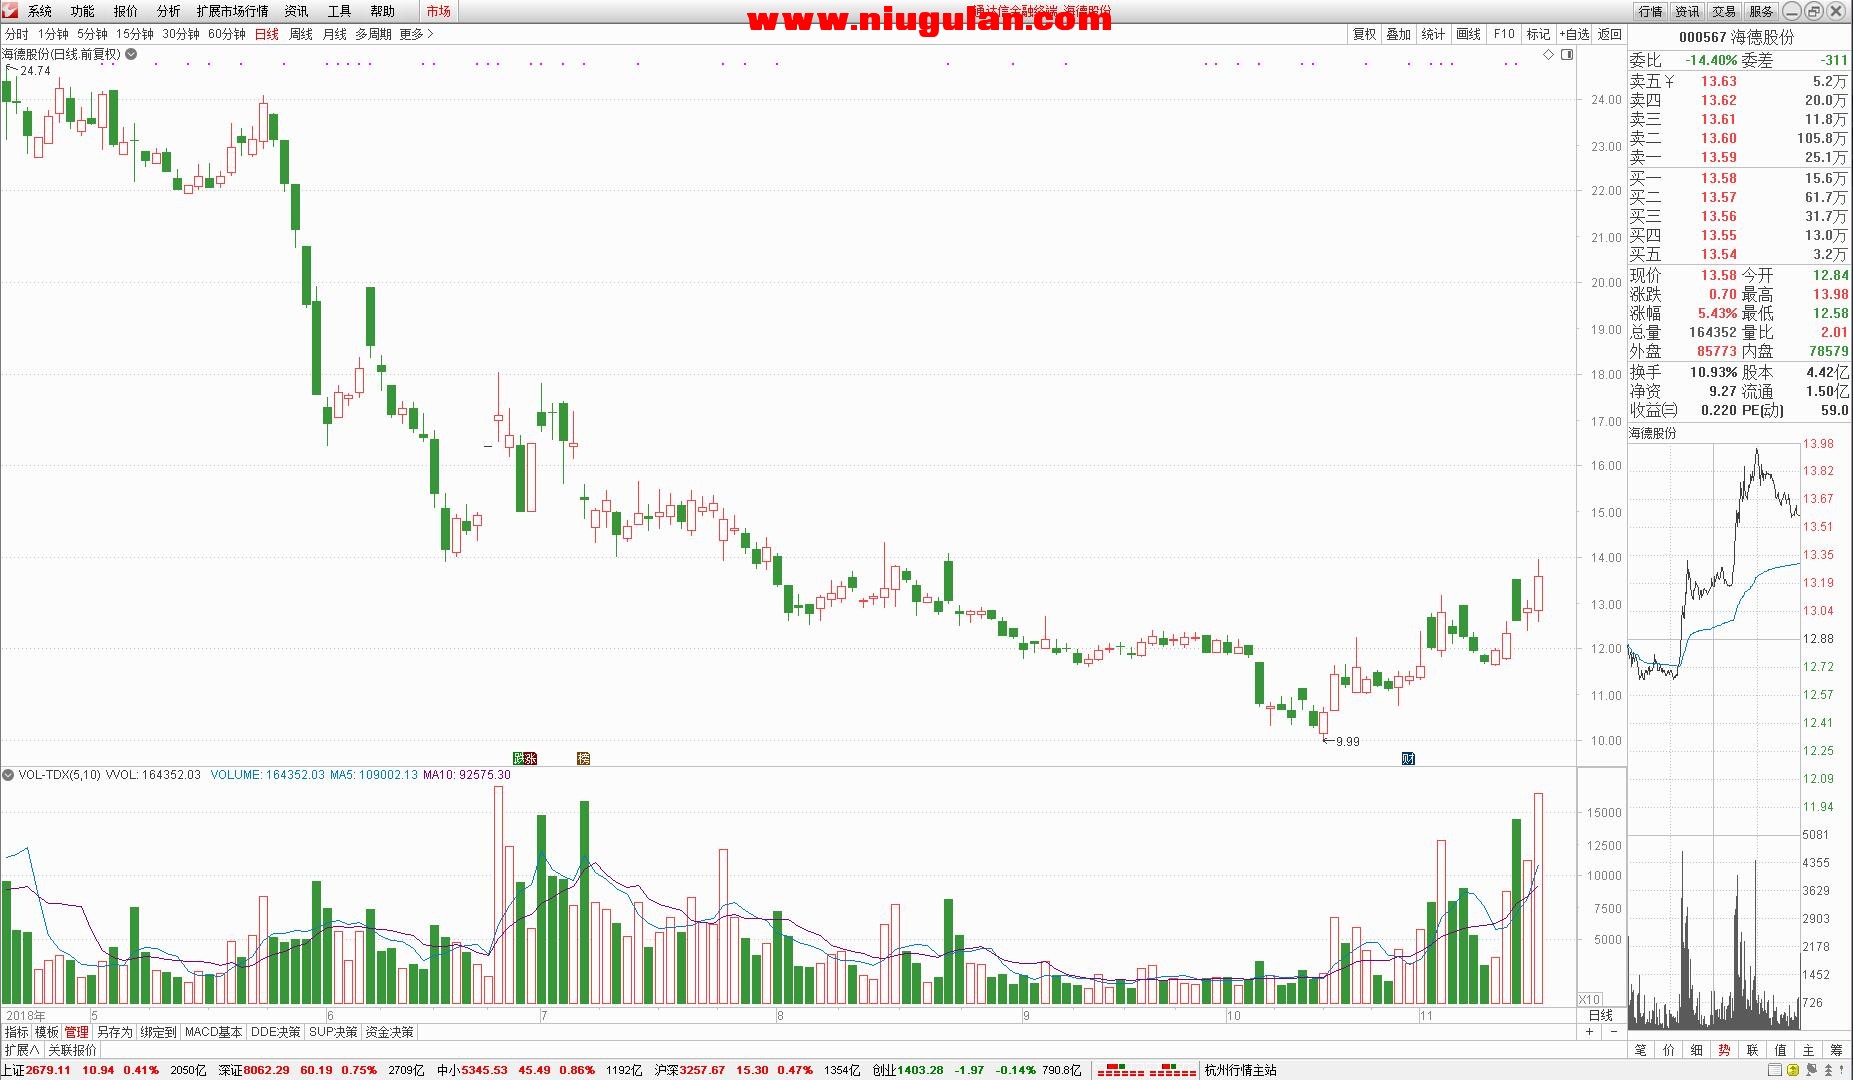Viewport: 1853px width, 1080px height.
Task: Open the 报价 menu
Action: click(x=126, y=11)
